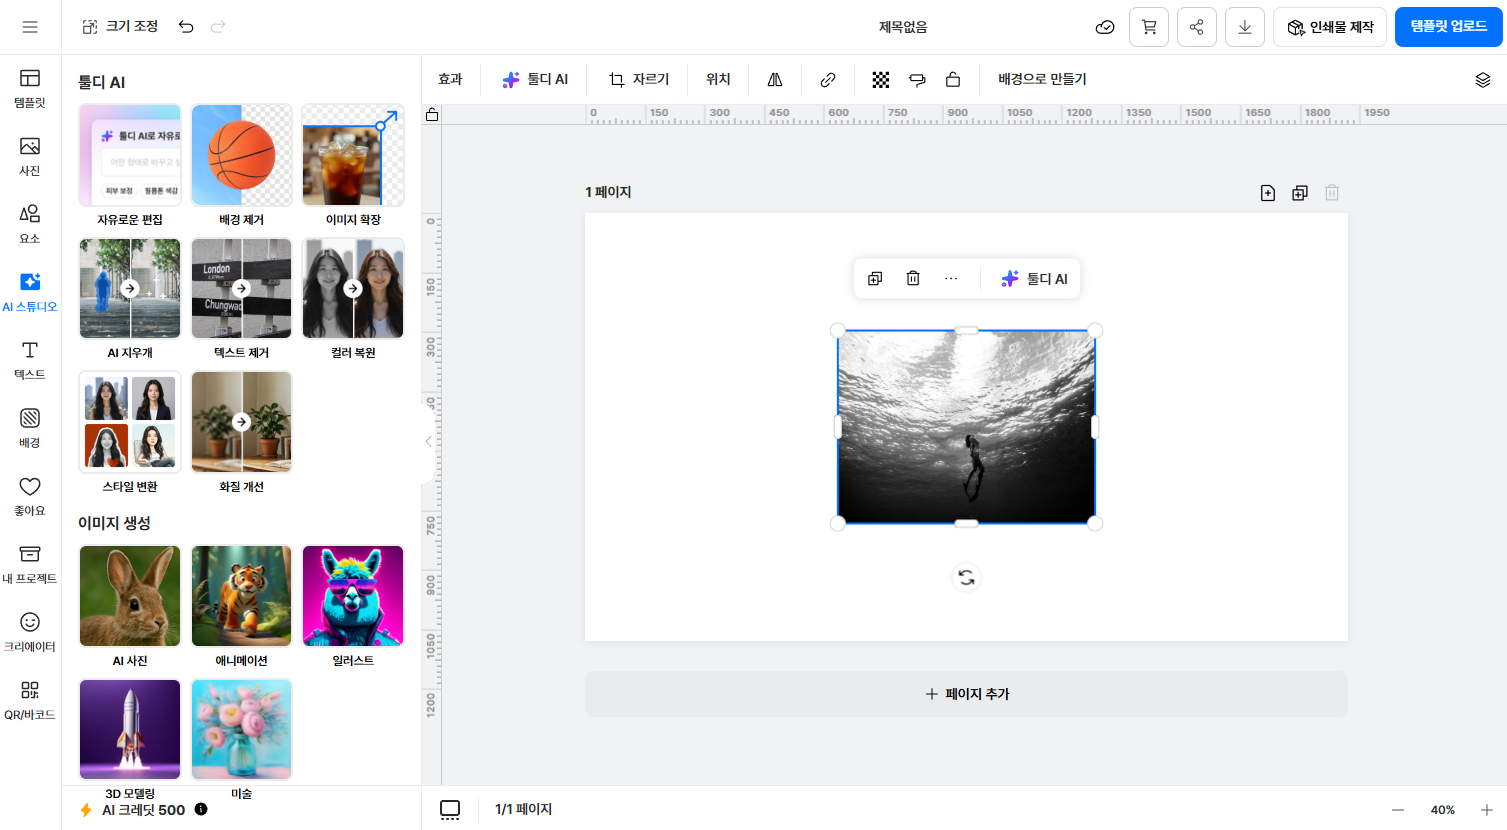1507x830 pixels.
Task: Open 툴디 AI in the top toolbar
Action: [535, 80]
